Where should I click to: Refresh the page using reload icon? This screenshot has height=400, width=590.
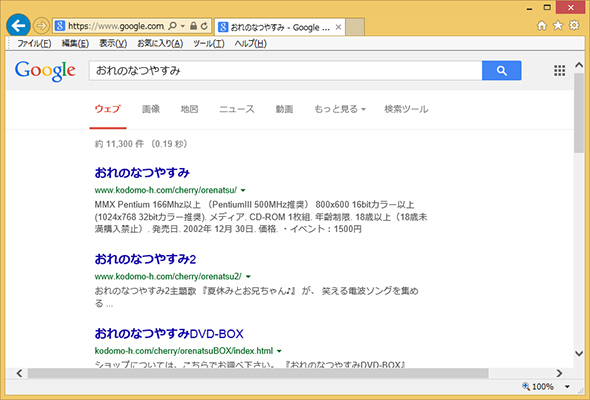click(204, 26)
